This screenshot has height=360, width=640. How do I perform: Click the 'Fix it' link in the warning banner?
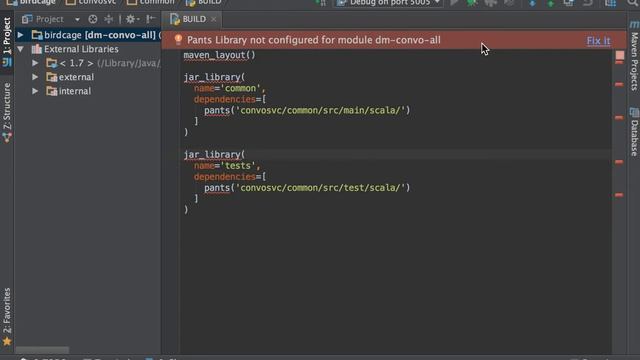pos(598,40)
